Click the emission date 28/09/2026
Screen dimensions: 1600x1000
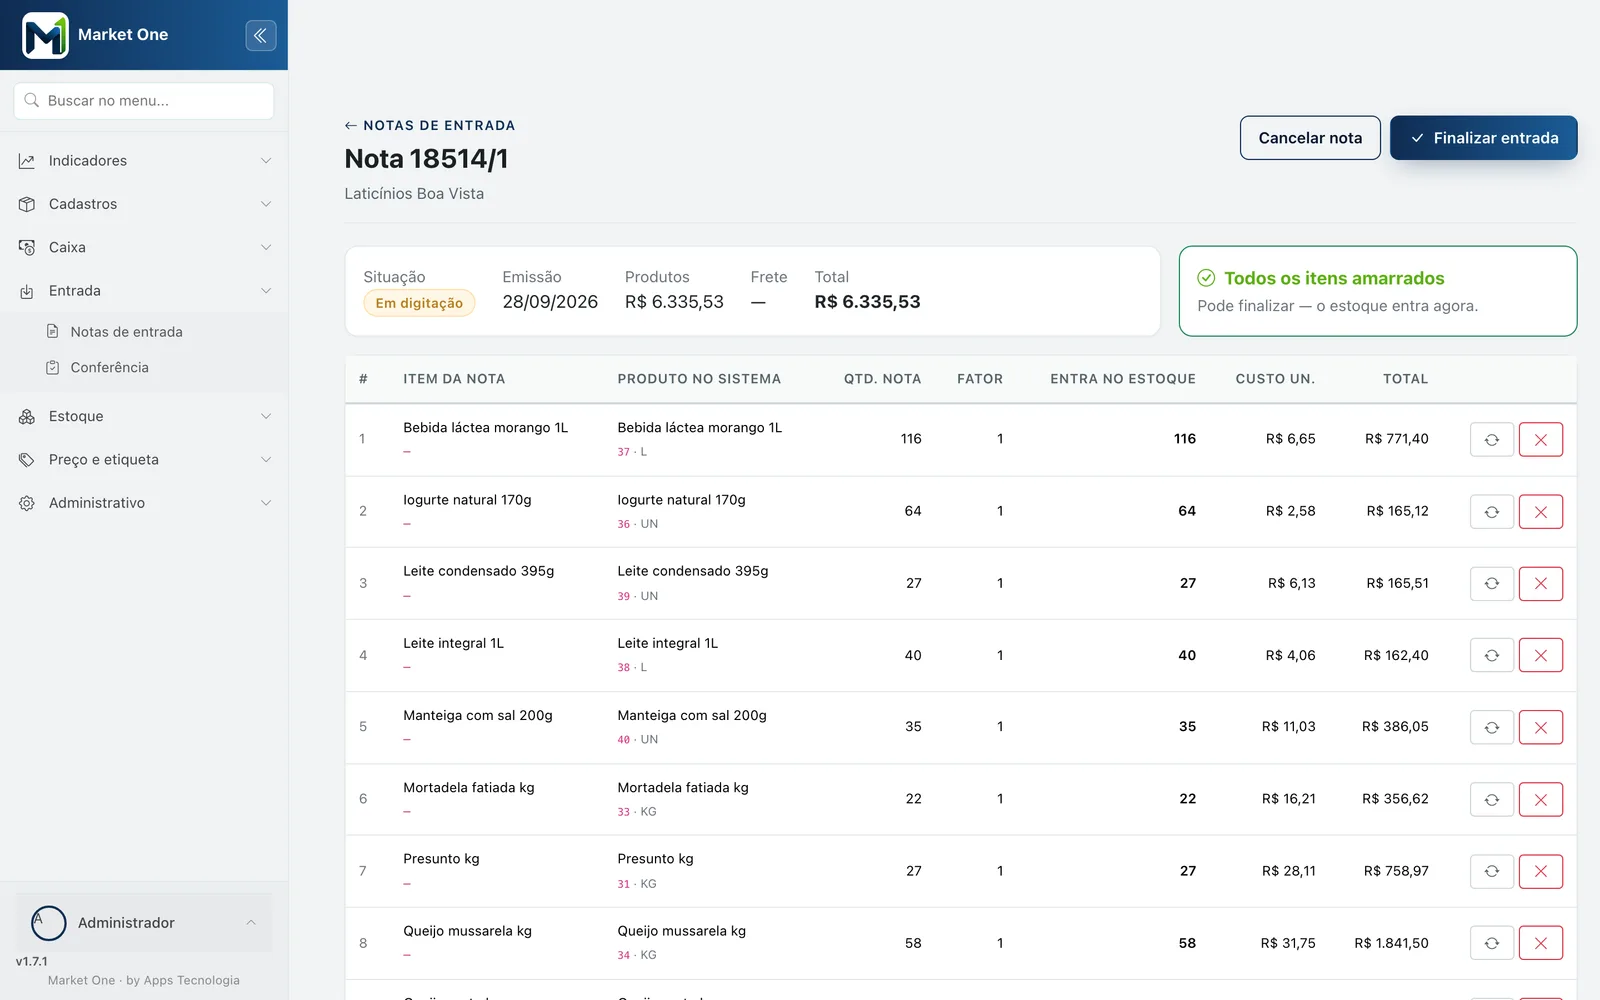[x=550, y=302]
